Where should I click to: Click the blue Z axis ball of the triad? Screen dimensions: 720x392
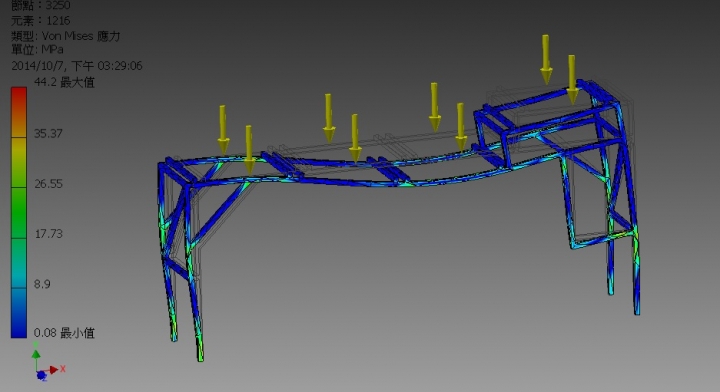click(x=41, y=376)
